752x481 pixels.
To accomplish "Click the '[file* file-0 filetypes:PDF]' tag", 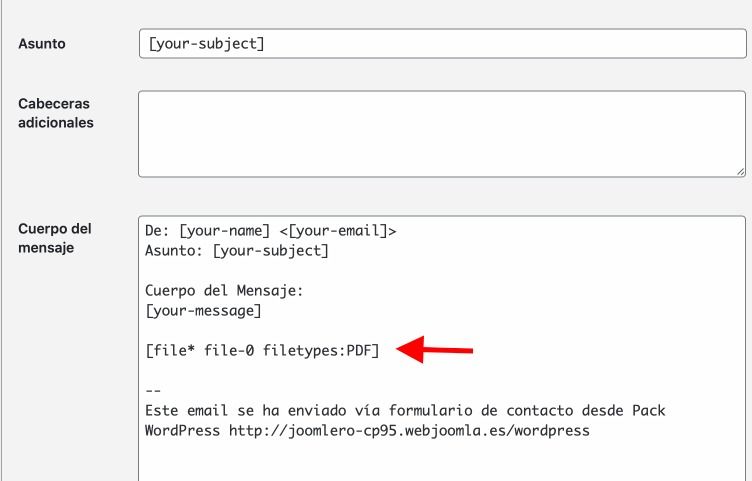I will [x=262, y=351].
